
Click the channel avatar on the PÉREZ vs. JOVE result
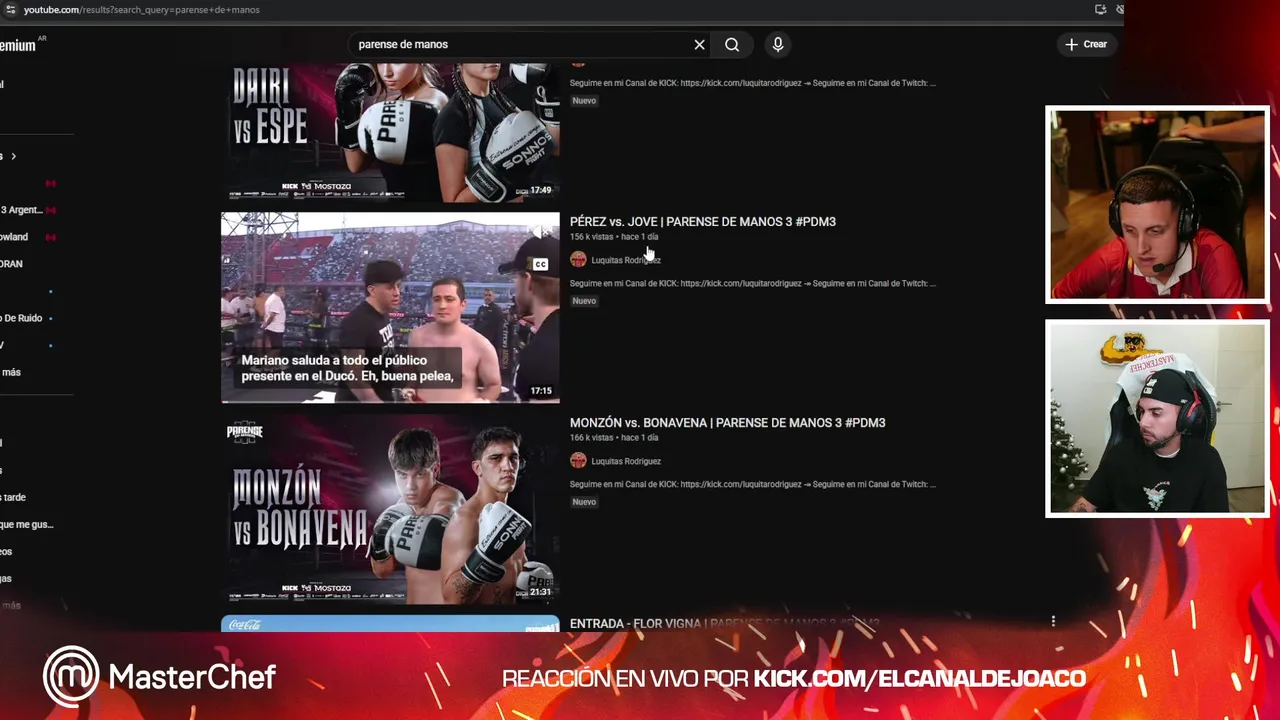point(578,260)
